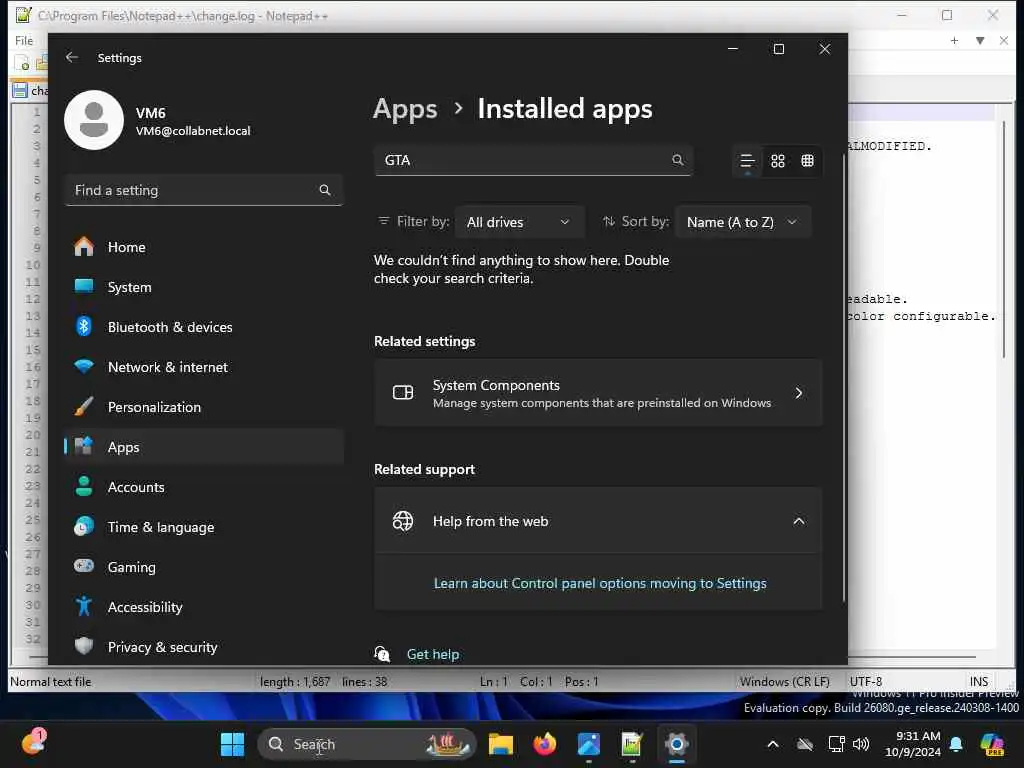Viewport: 1024px width, 768px height.
Task: Switch to list view layout
Action: click(747, 161)
